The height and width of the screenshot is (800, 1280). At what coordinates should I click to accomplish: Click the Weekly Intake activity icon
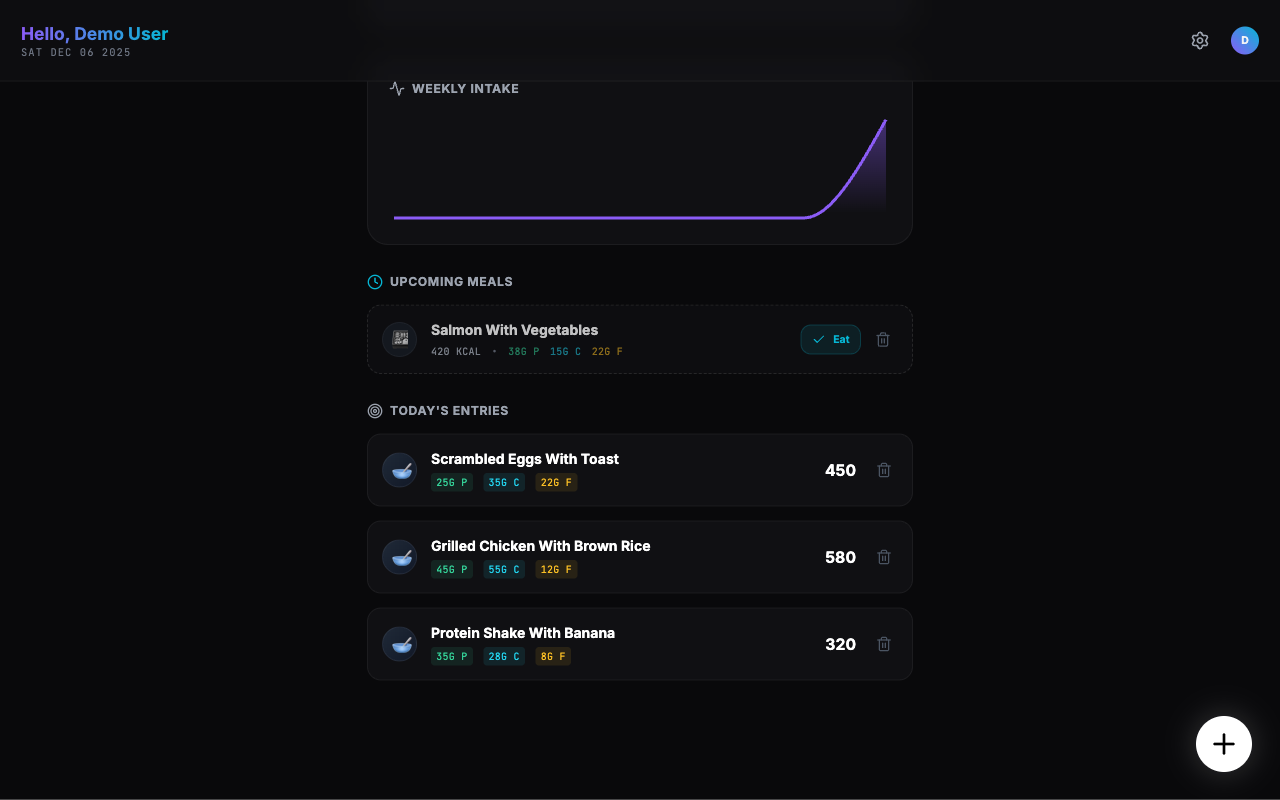[396, 88]
